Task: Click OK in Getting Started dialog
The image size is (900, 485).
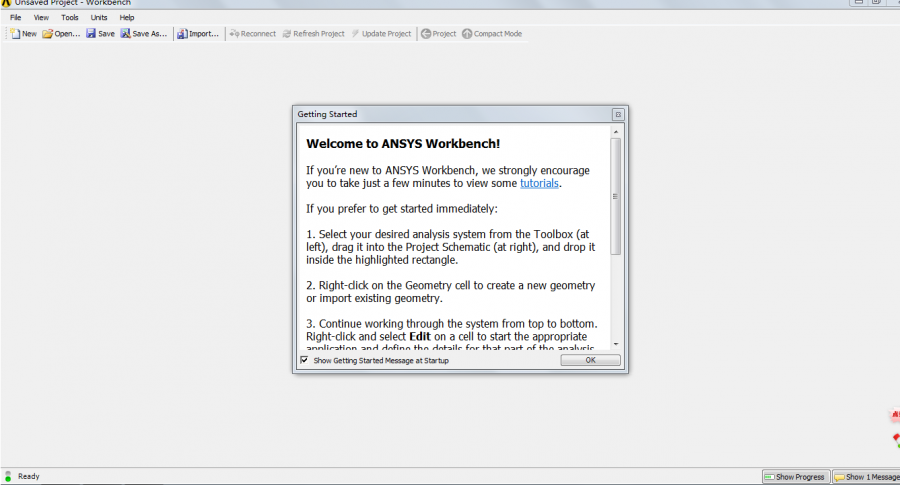Action: [590, 360]
